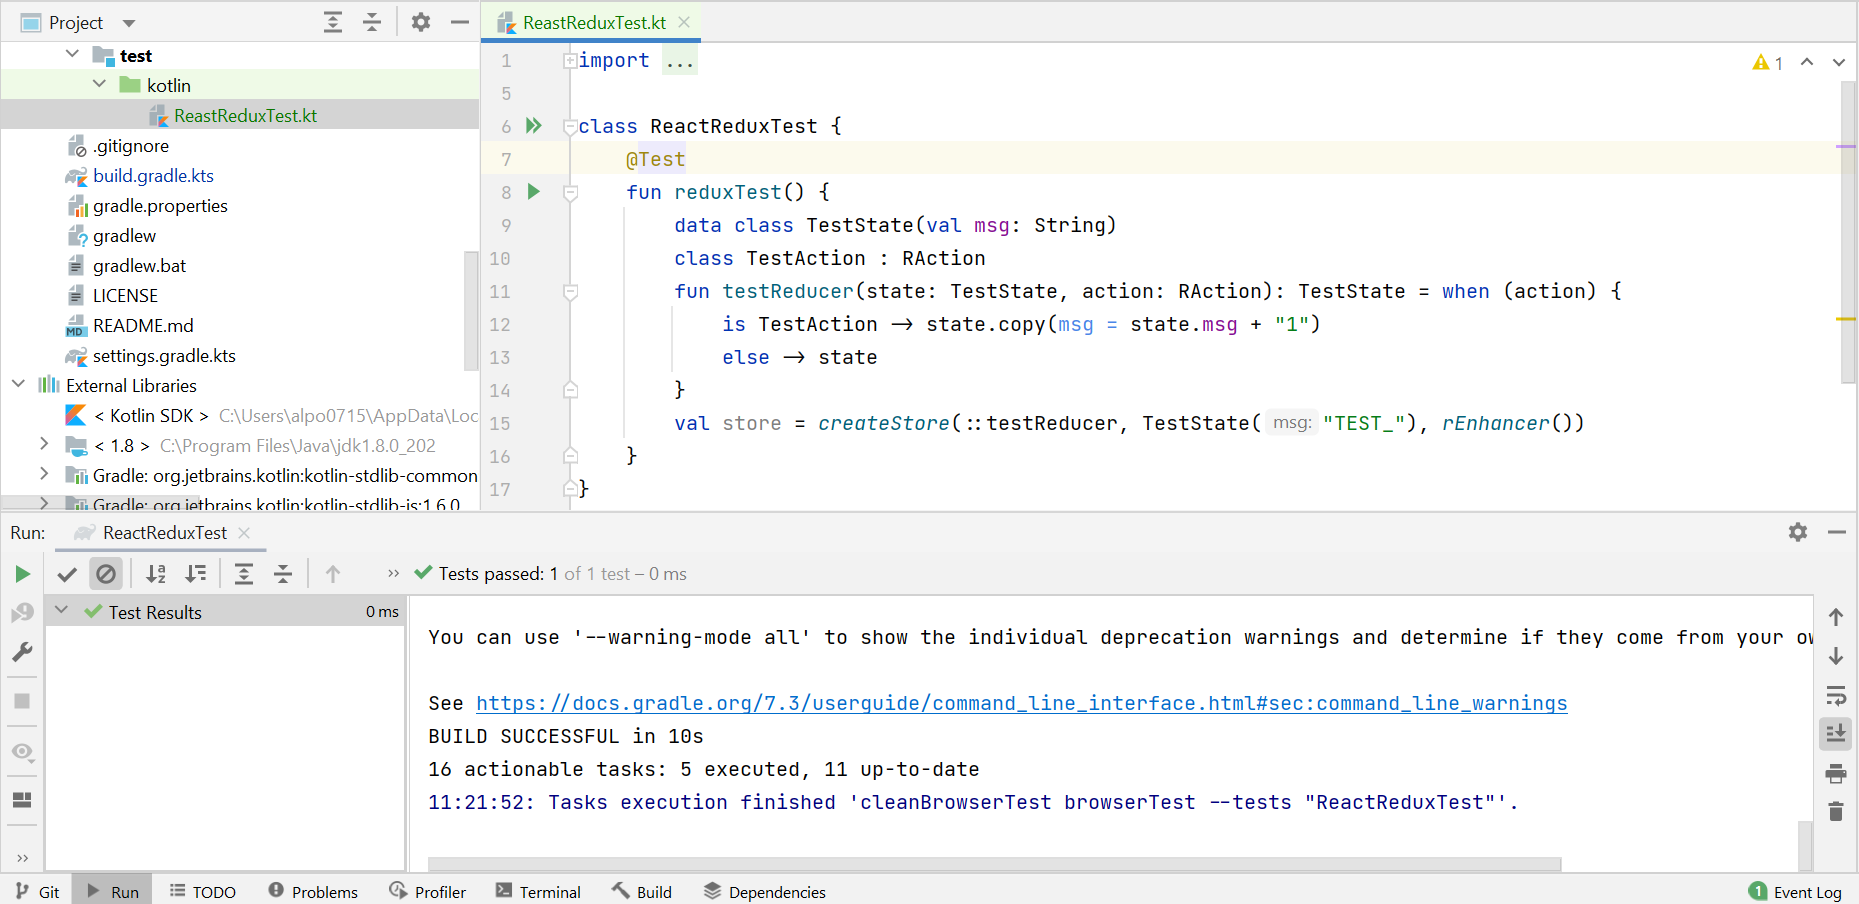The image size is (1859, 904).
Task: Click the print icon in console sidebar
Action: (x=1836, y=773)
